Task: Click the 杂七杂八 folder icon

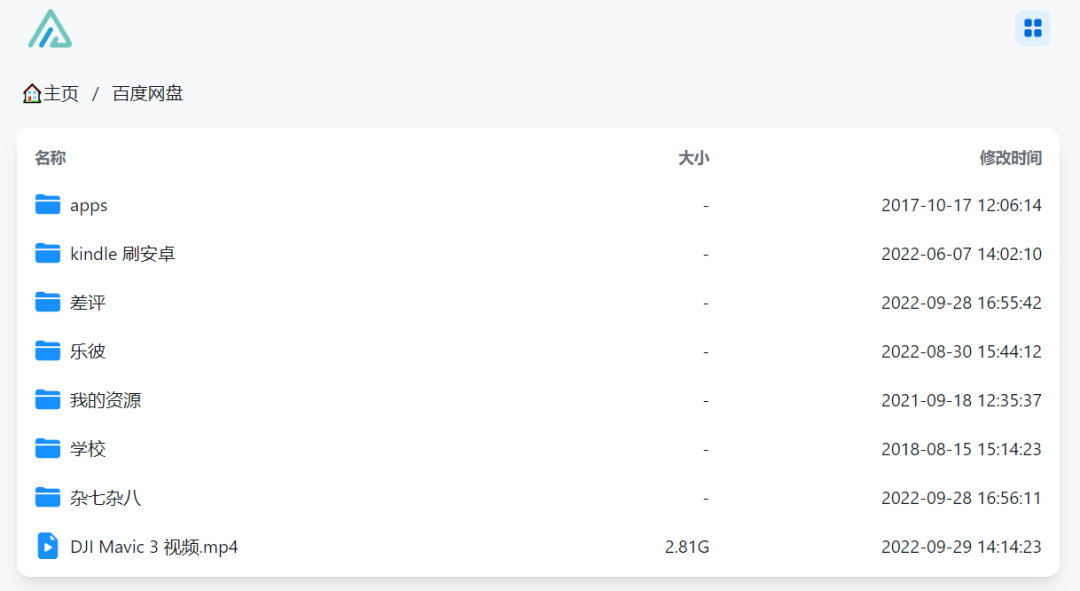Action: point(48,497)
